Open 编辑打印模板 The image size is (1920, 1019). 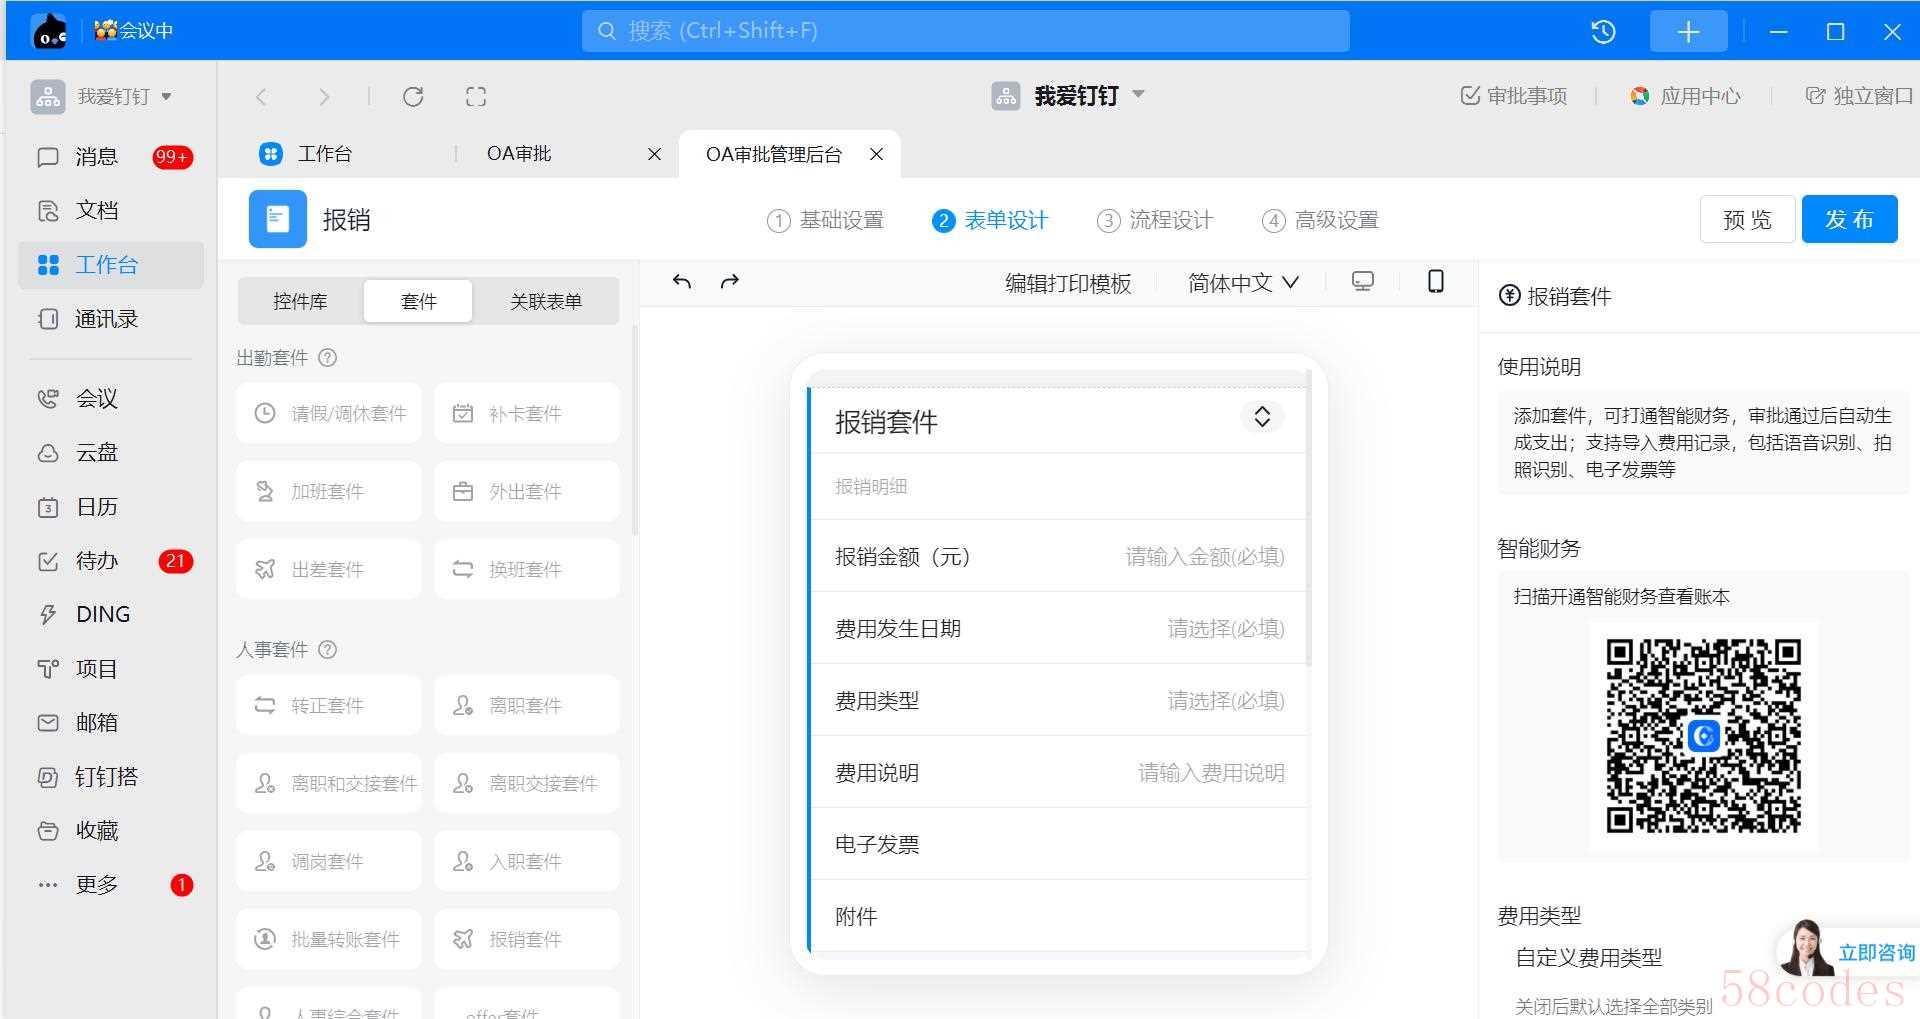[x=1068, y=283]
